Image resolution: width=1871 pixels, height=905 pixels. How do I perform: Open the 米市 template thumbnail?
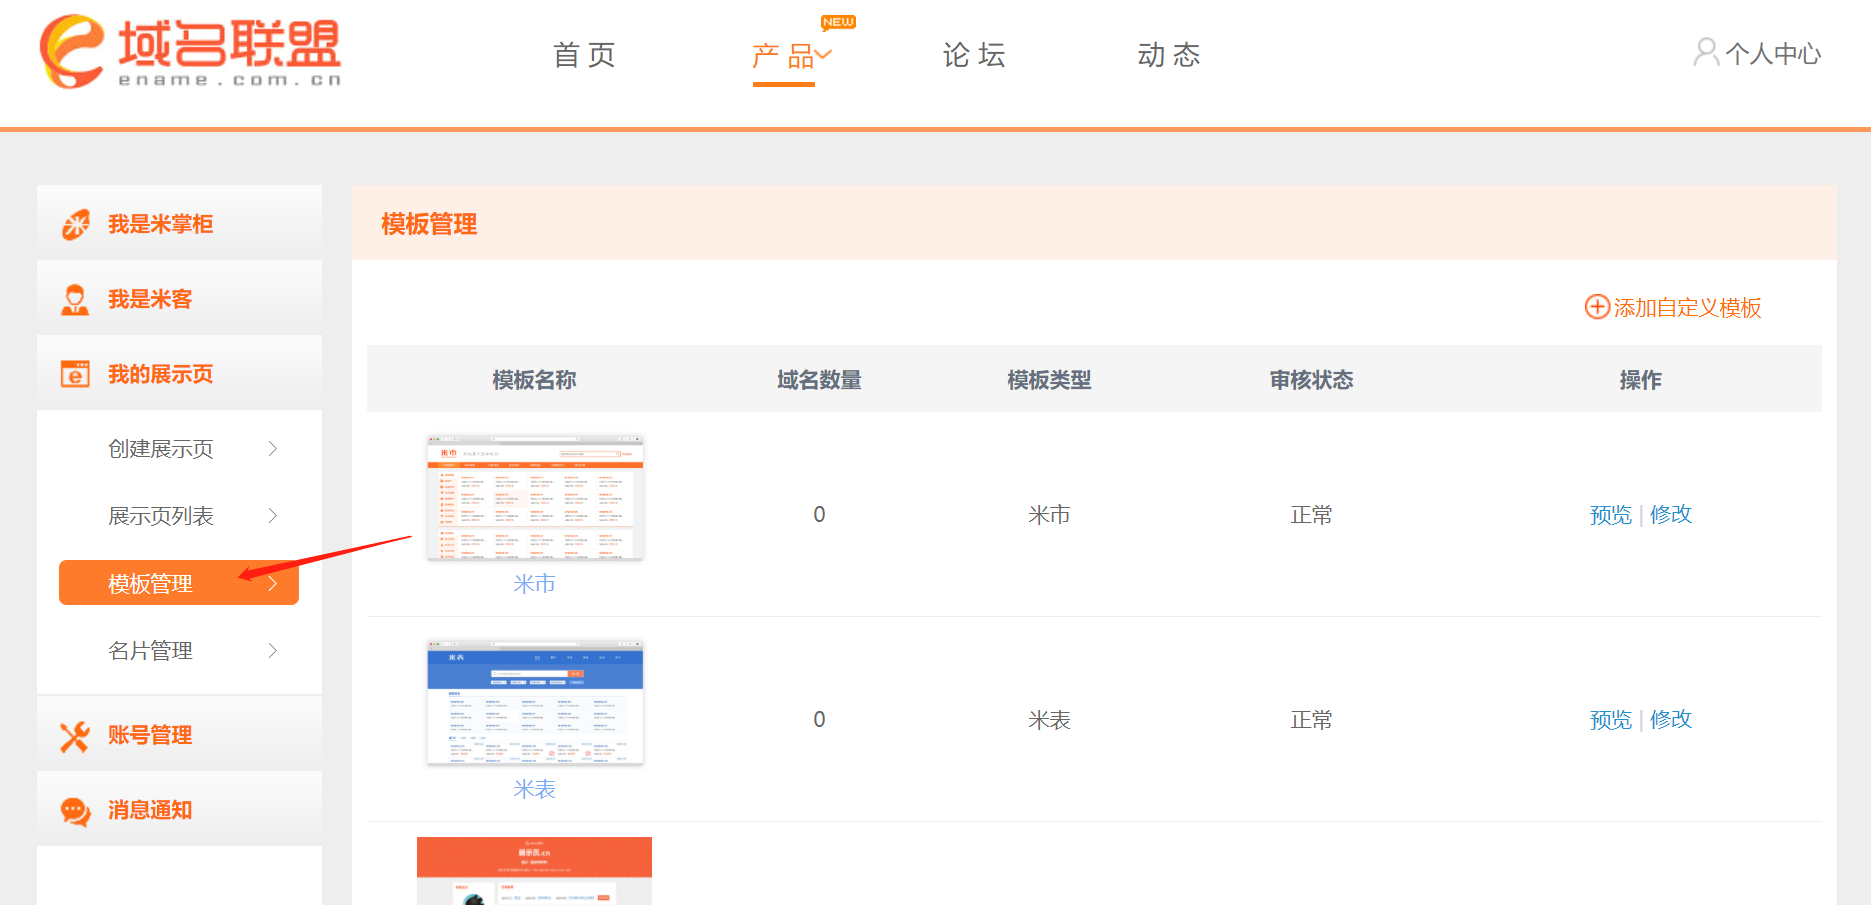pyautogui.click(x=535, y=496)
